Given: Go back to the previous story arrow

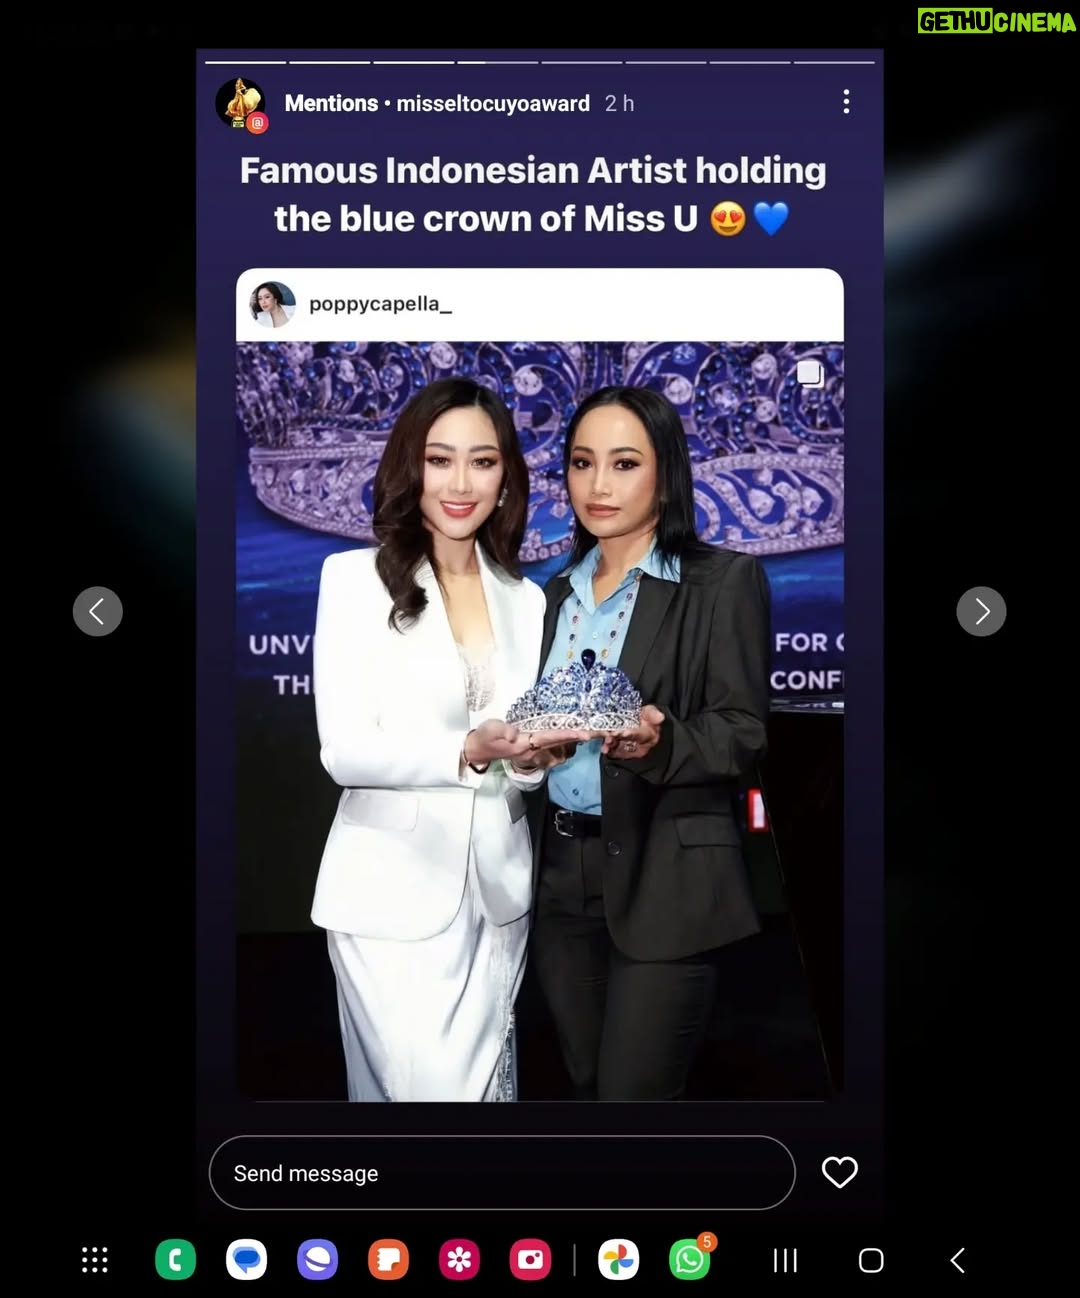Looking at the screenshot, I should pos(98,611).
